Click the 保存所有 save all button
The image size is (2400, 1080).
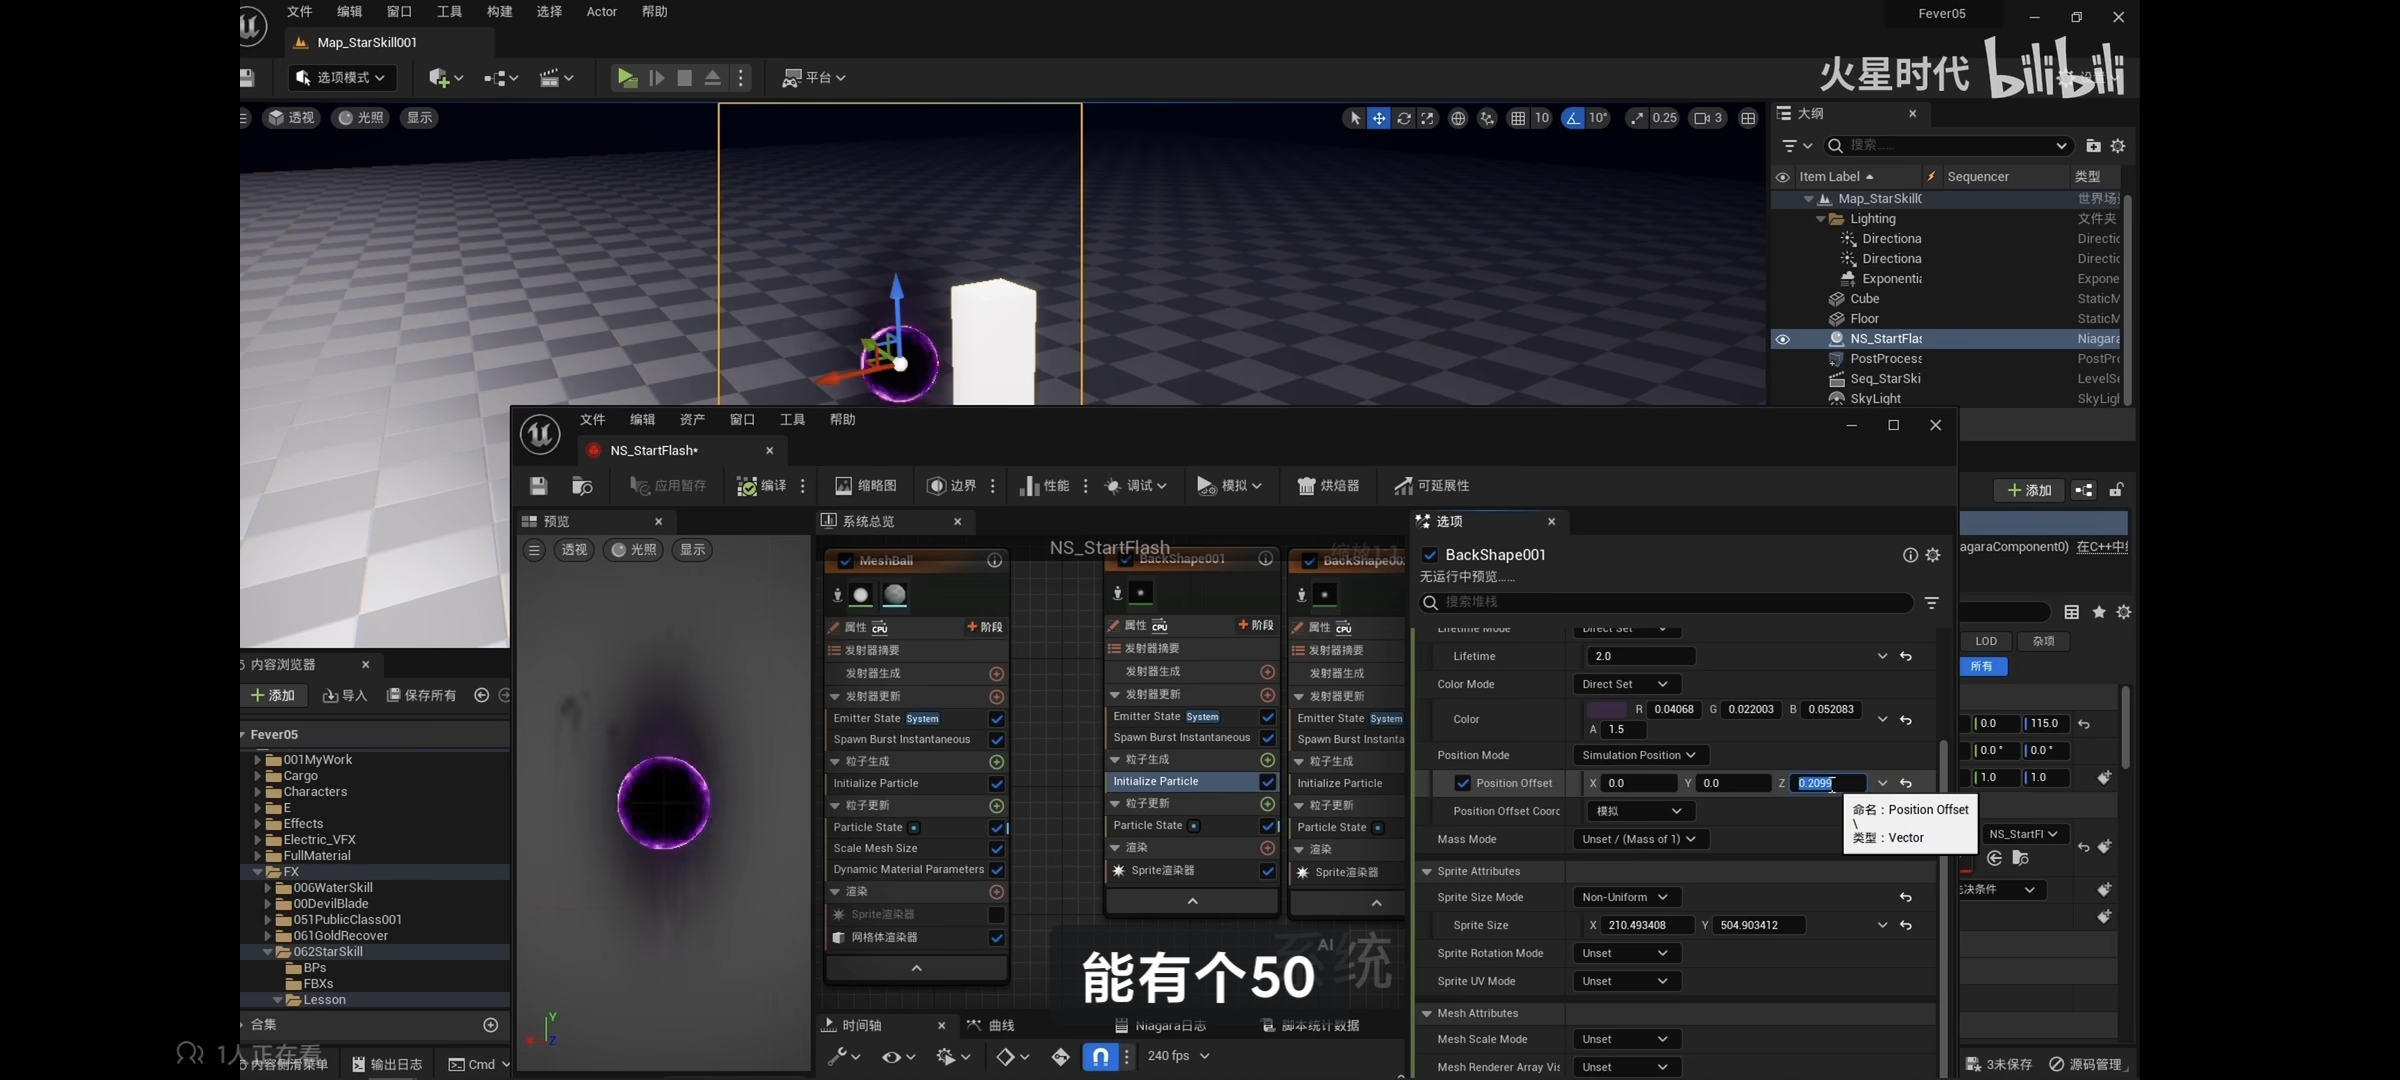(x=422, y=695)
